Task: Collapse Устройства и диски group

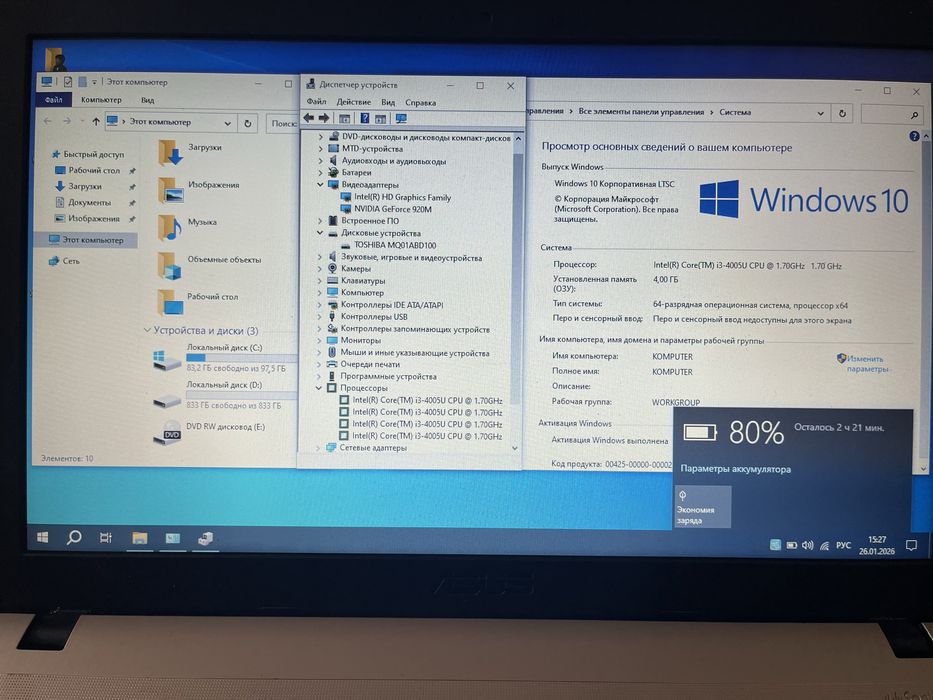Action: (147, 330)
